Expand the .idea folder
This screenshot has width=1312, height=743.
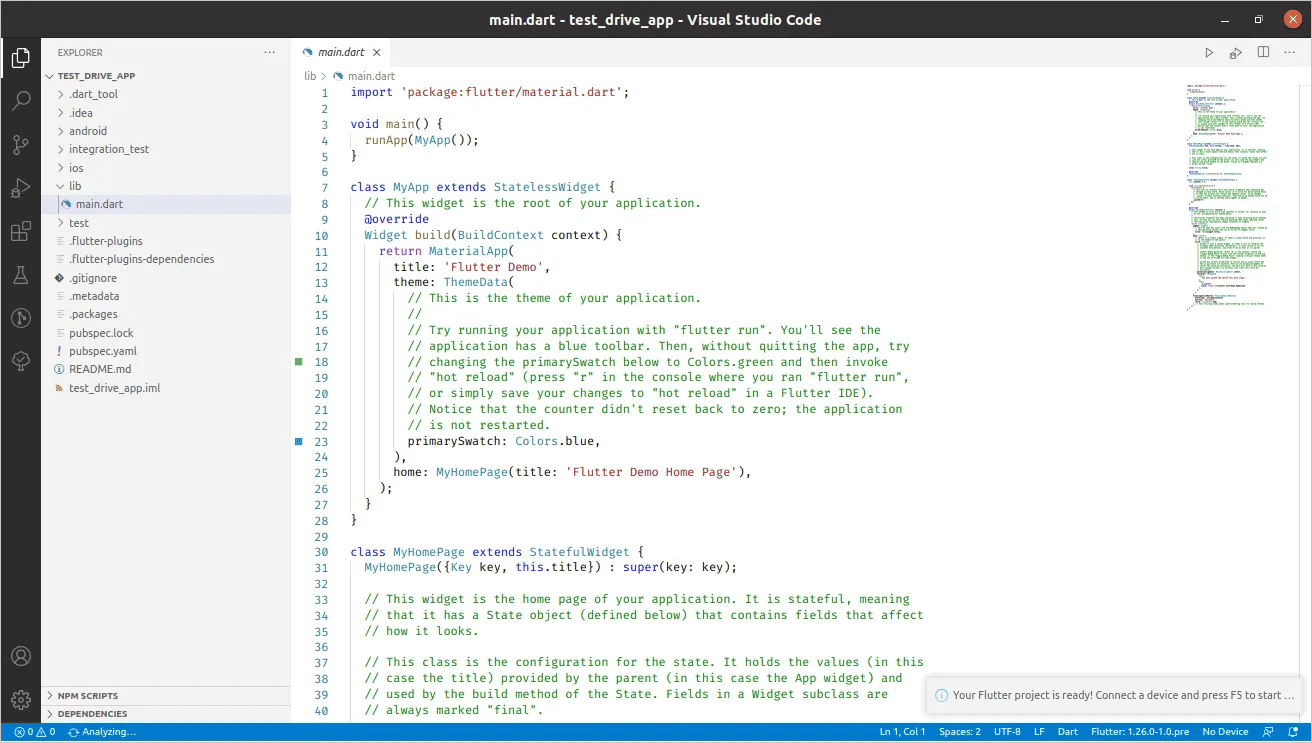click(62, 113)
